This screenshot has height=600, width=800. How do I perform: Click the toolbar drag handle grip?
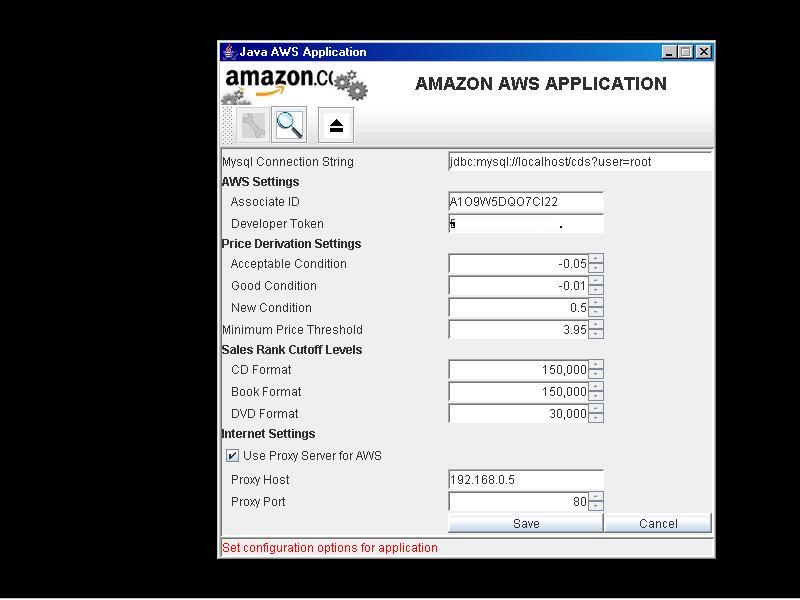pyautogui.click(x=228, y=125)
